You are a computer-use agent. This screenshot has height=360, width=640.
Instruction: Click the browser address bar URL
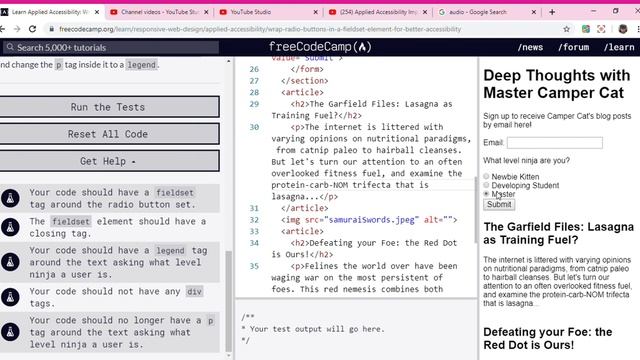pos(260,29)
